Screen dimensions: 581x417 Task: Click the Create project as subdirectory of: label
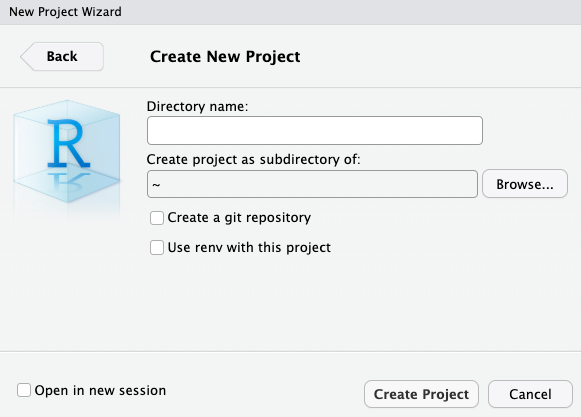point(253,159)
